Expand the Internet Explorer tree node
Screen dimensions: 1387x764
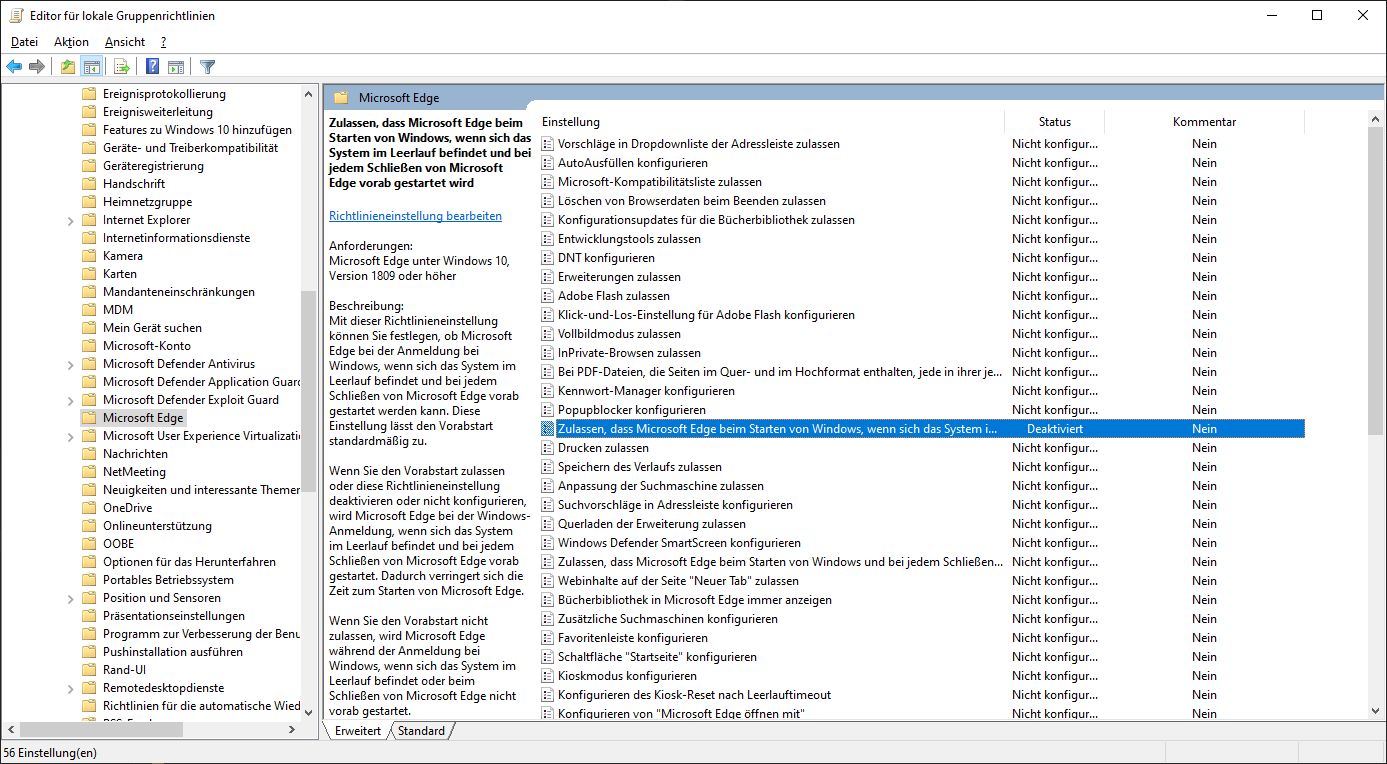point(70,220)
